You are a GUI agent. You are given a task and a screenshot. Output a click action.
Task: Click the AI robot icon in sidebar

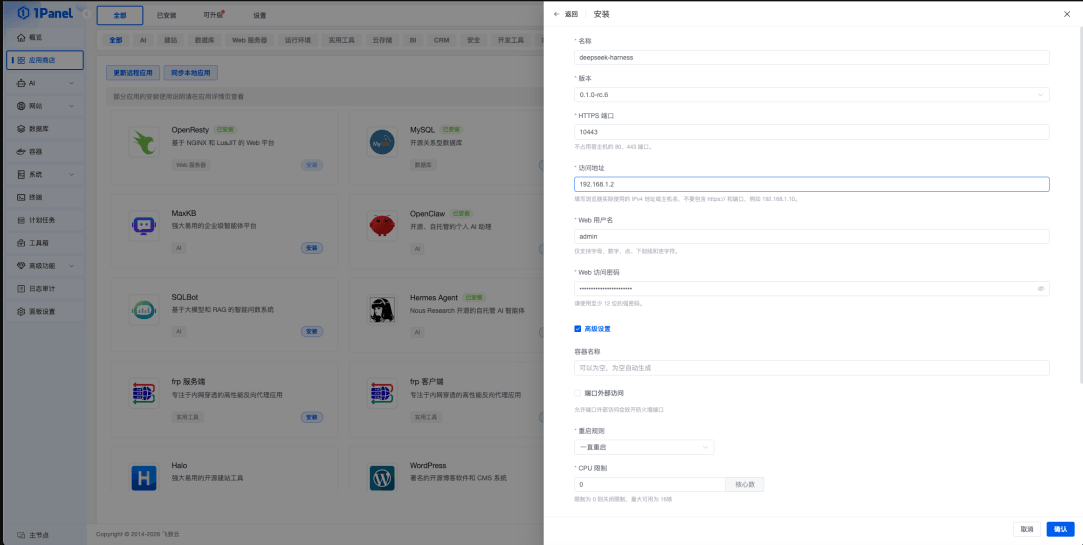(x=21, y=83)
